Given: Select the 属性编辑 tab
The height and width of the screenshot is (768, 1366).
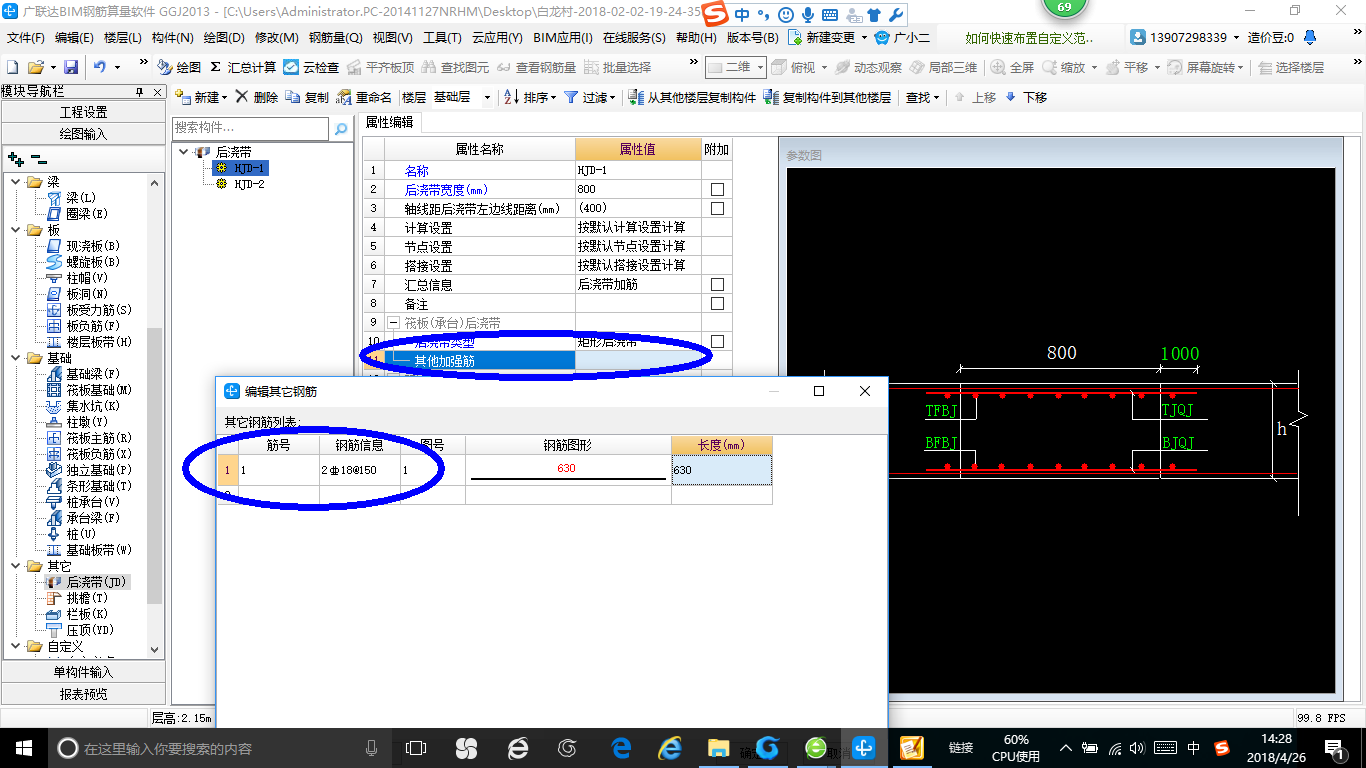Looking at the screenshot, I should 389,123.
